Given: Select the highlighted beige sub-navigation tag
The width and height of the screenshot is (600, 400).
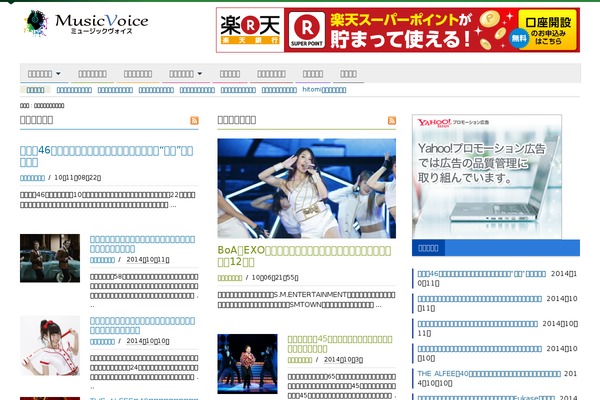Looking at the screenshot, I should click(35, 90).
